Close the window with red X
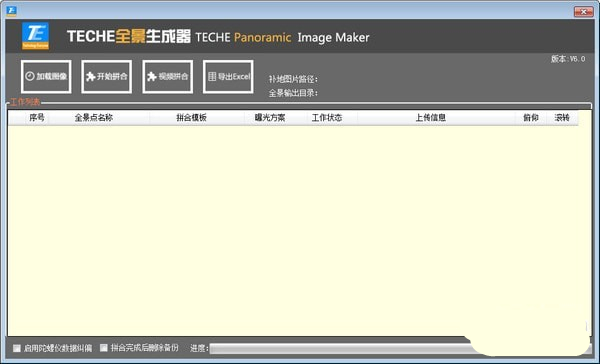The width and height of the screenshot is (600, 364). [x=584, y=11]
